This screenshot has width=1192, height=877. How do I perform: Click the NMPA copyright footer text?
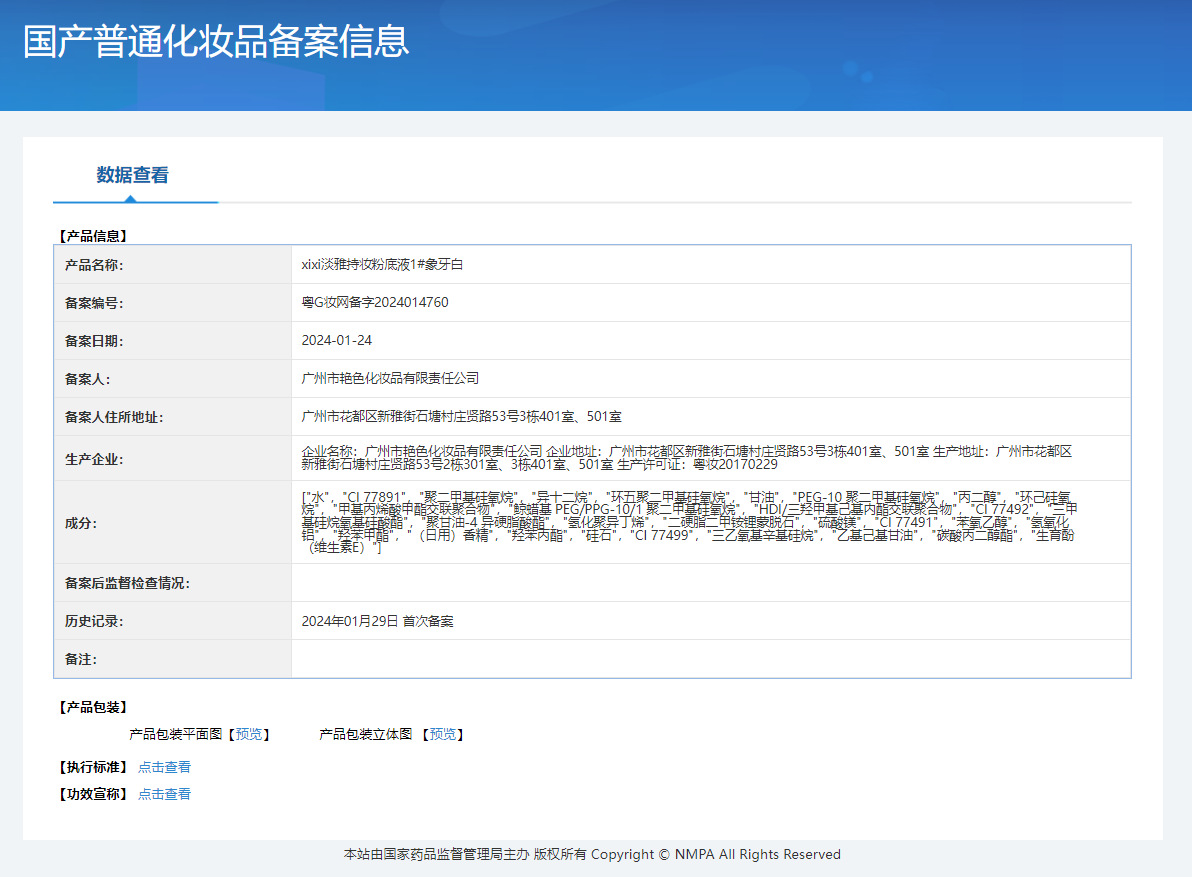pyautogui.click(x=592, y=854)
